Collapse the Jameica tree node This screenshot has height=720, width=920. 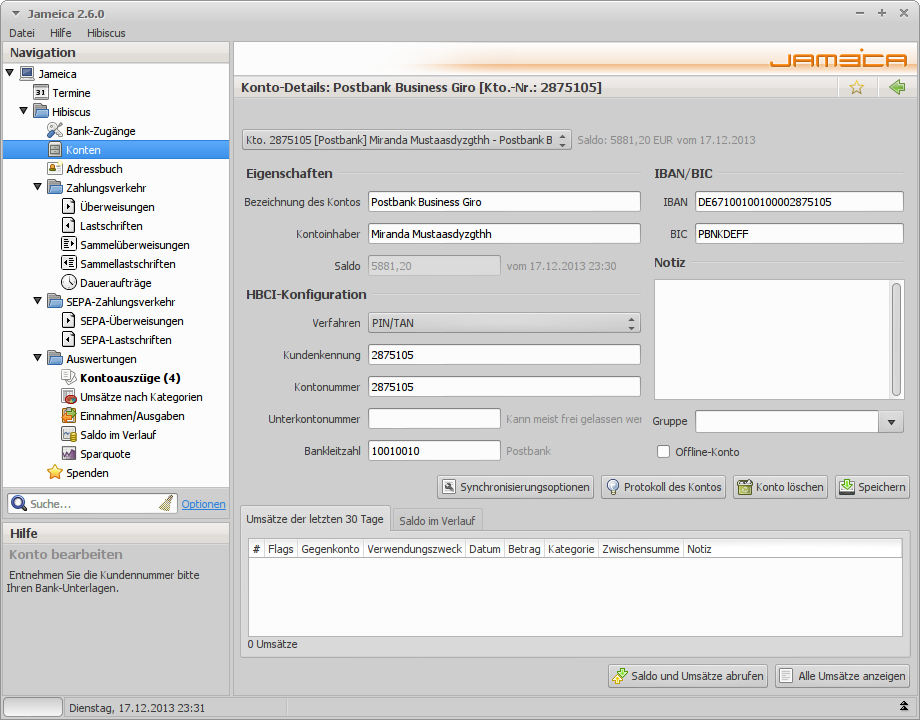(9, 73)
